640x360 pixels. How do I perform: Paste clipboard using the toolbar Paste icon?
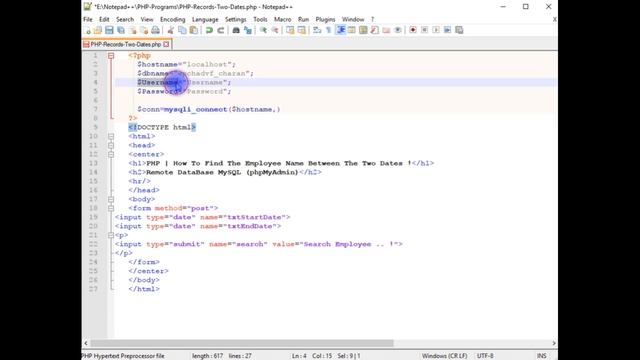(193, 30)
